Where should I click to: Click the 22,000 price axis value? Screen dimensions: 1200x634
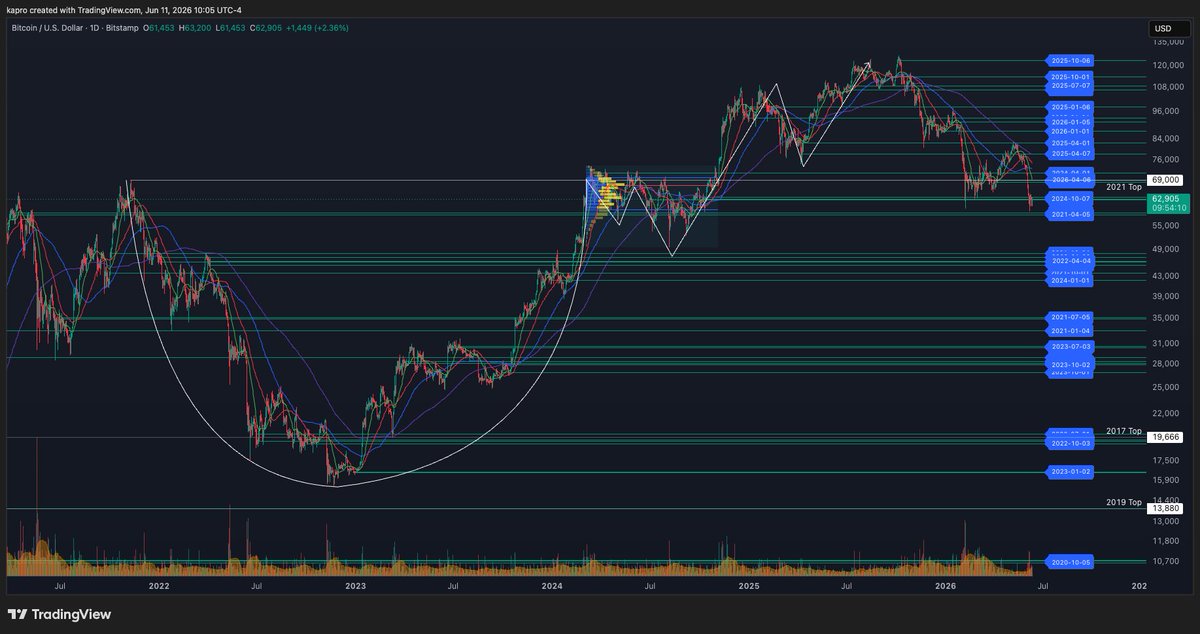[1168, 413]
